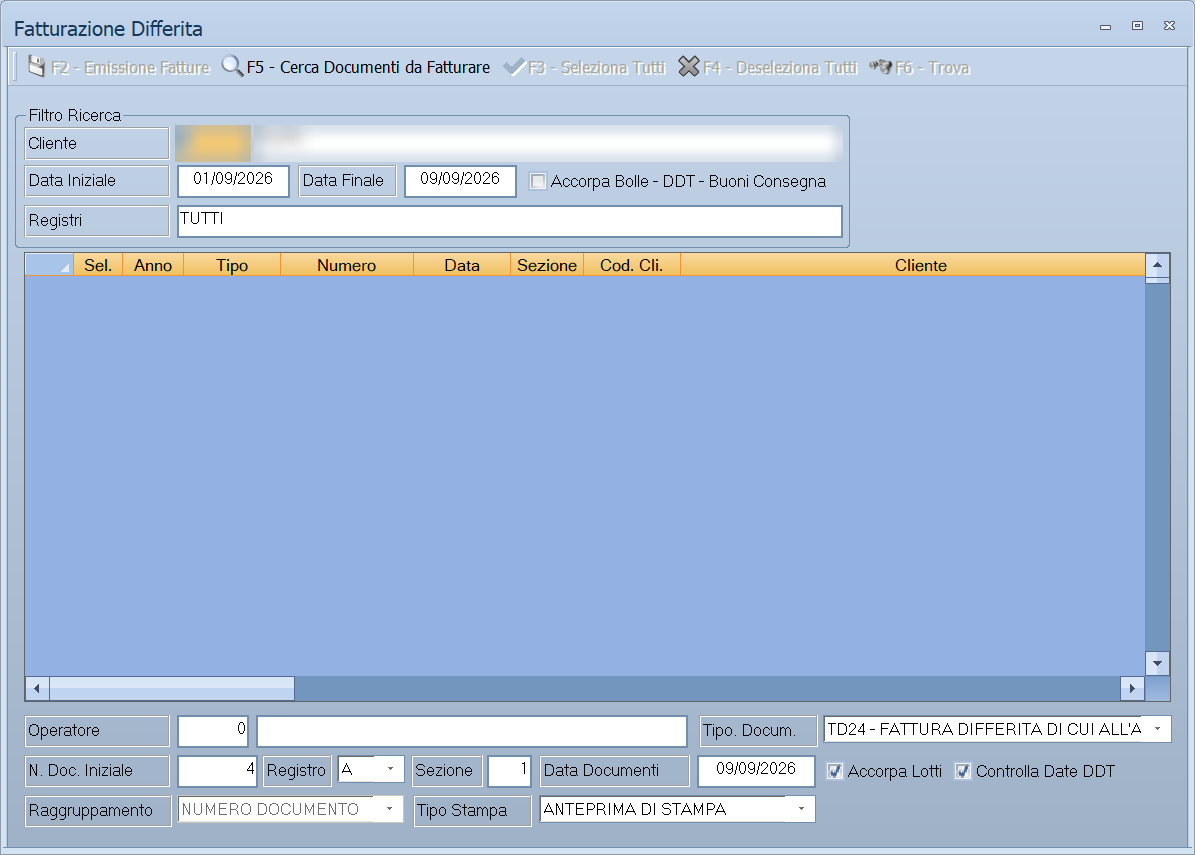
Task: Enable Accorpa Bolle - DDT - Buoni Consegna
Action: tap(538, 181)
